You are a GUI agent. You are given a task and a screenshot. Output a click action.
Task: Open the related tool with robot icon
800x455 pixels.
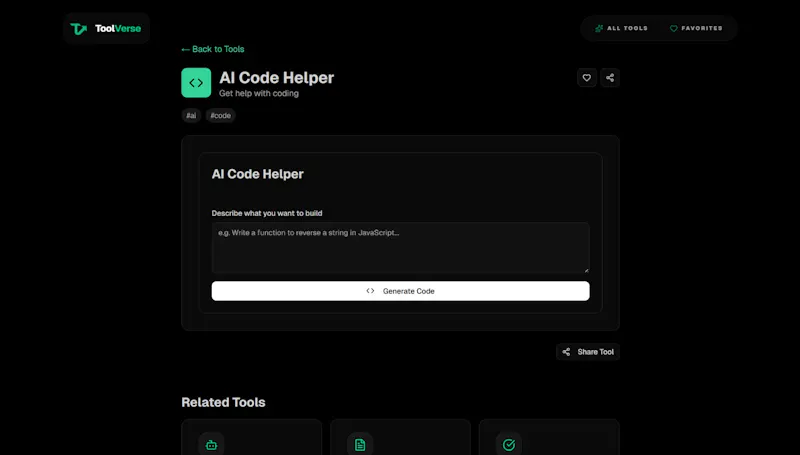252,438
